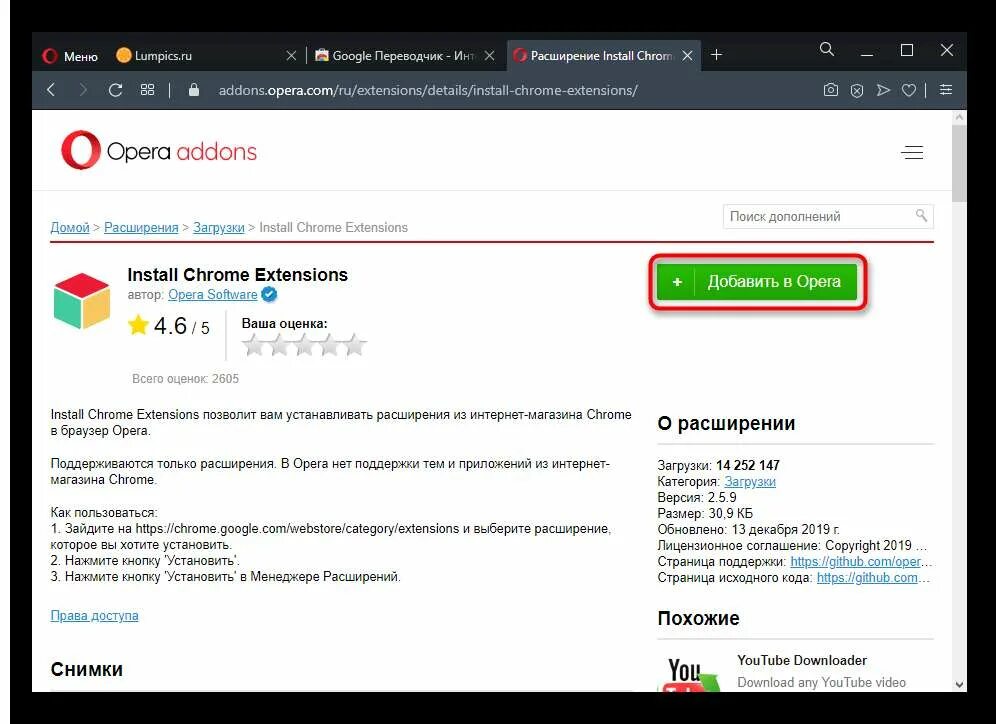The width and height of the screenshot is (999, 724).
Task: Open the Speed Dial grid icon
Action: [147, 90]
